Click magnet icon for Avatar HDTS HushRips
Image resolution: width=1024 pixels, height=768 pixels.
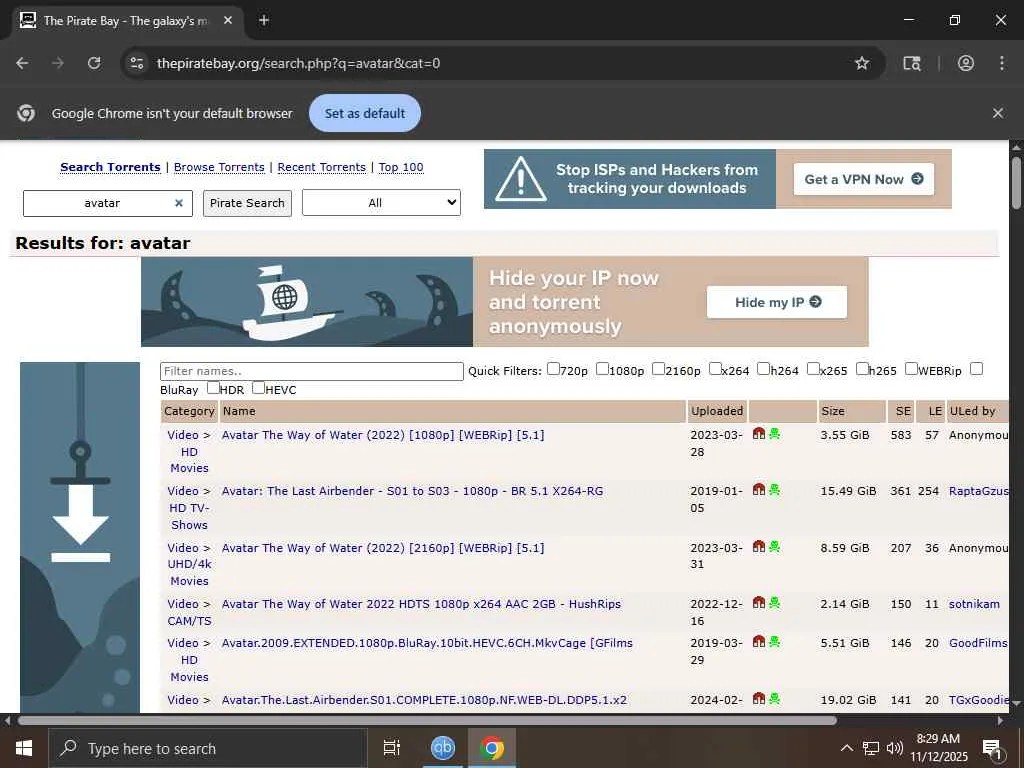pyautogui.click(x=759, y=603)
